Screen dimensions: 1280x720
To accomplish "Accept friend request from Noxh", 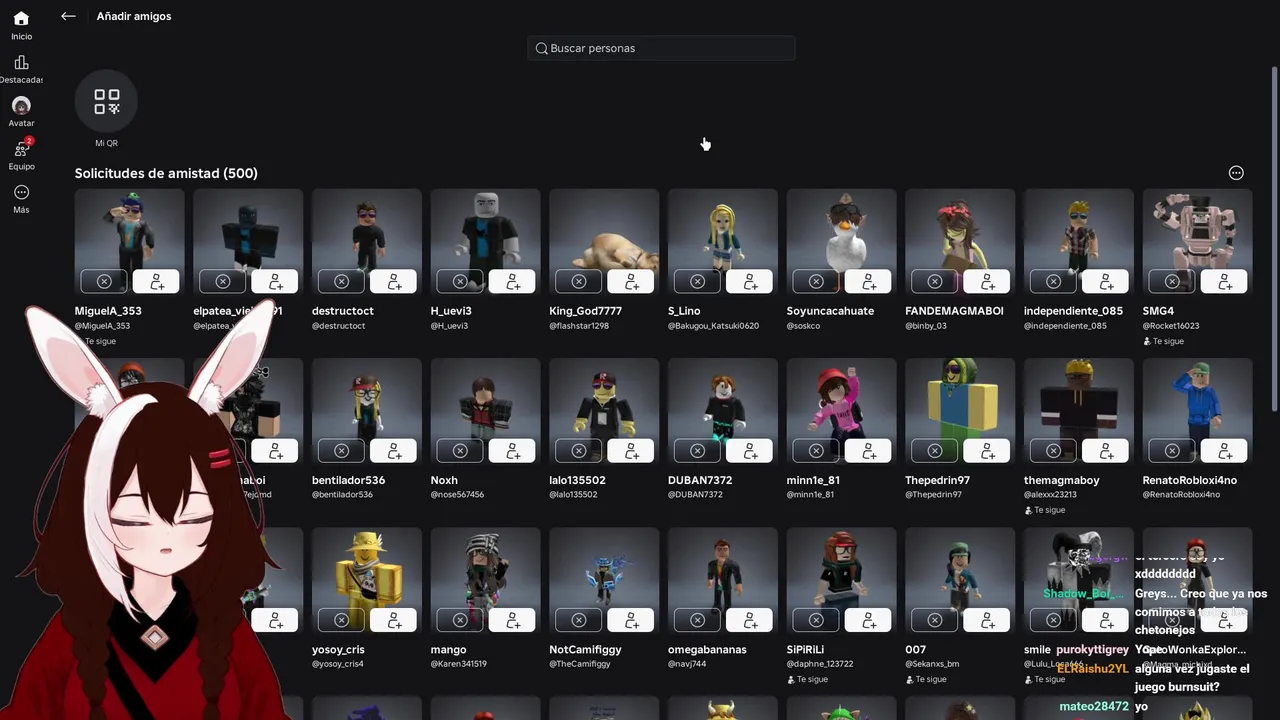I will pos(513,451).
